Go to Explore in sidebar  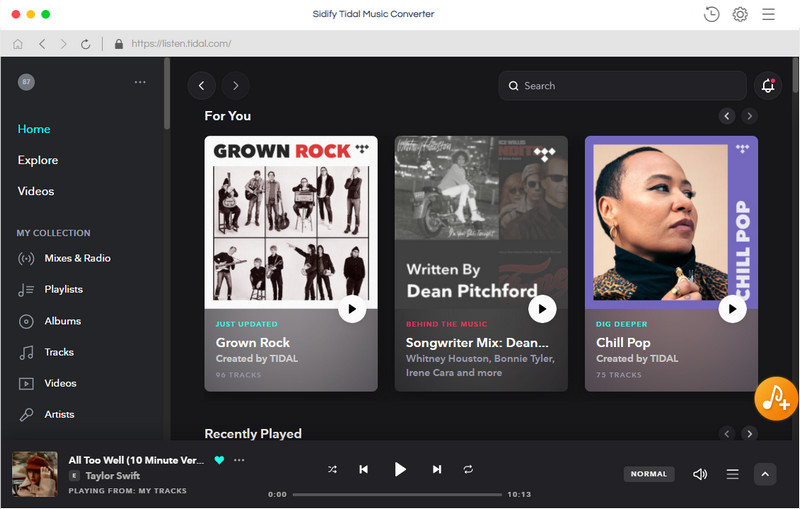(38, 160)
